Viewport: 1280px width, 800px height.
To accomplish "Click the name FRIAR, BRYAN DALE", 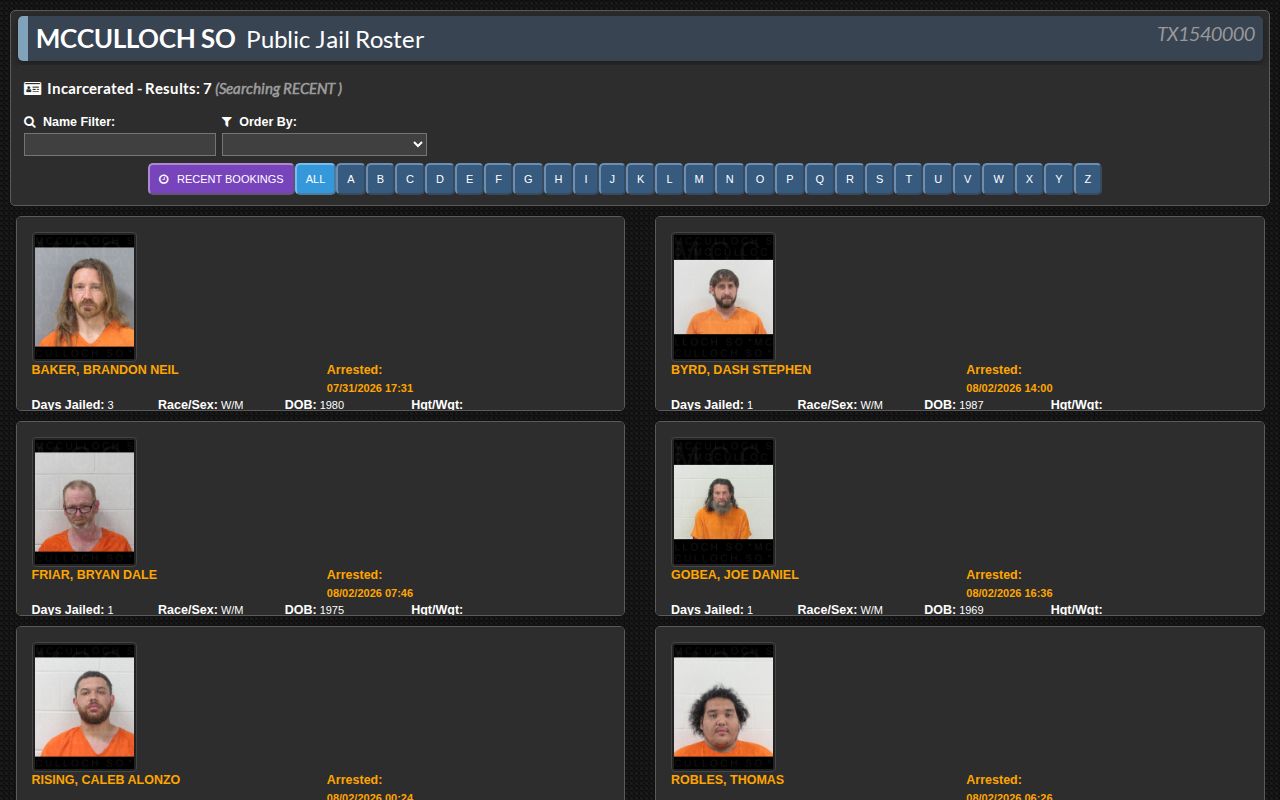I will [94, 575].
